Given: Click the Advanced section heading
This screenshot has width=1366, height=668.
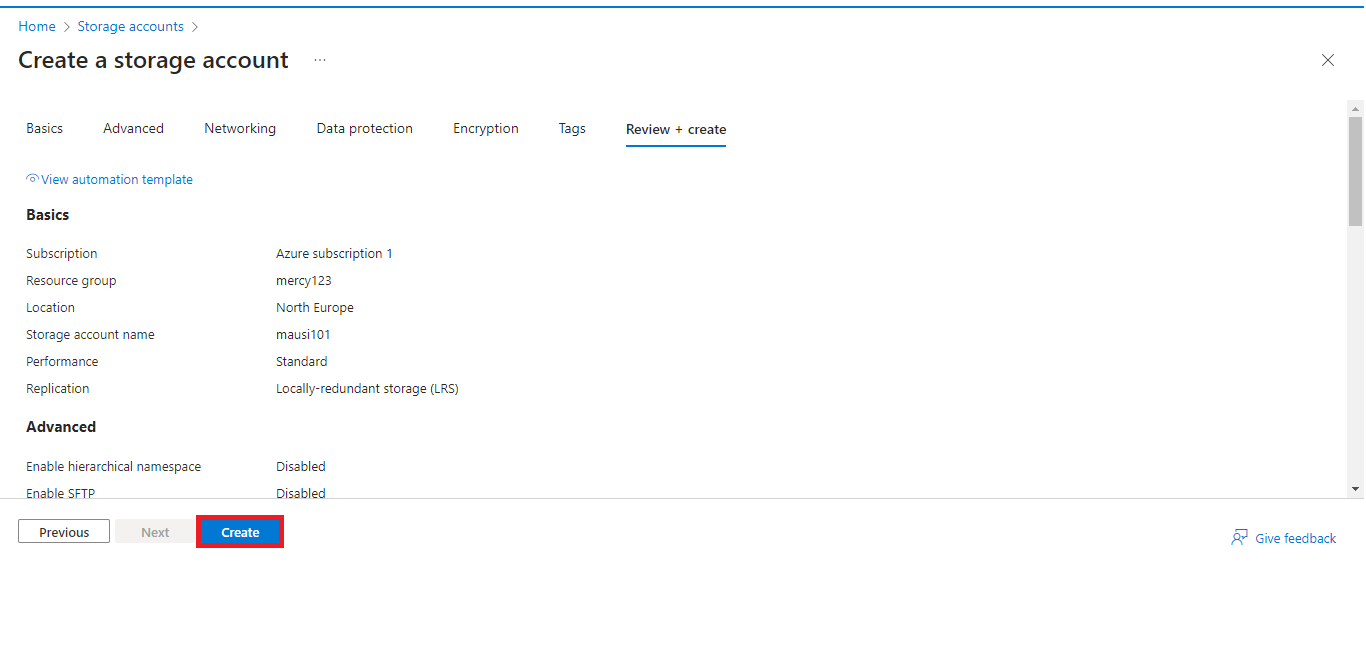Looking at the screenshot, I should (x=61, y=427).
